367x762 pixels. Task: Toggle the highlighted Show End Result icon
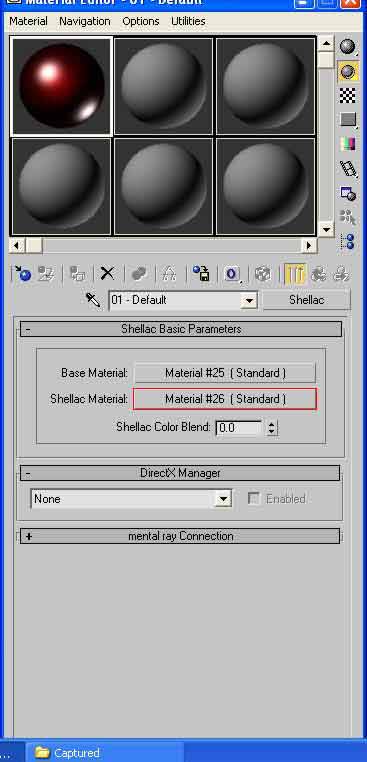[295, 274]
